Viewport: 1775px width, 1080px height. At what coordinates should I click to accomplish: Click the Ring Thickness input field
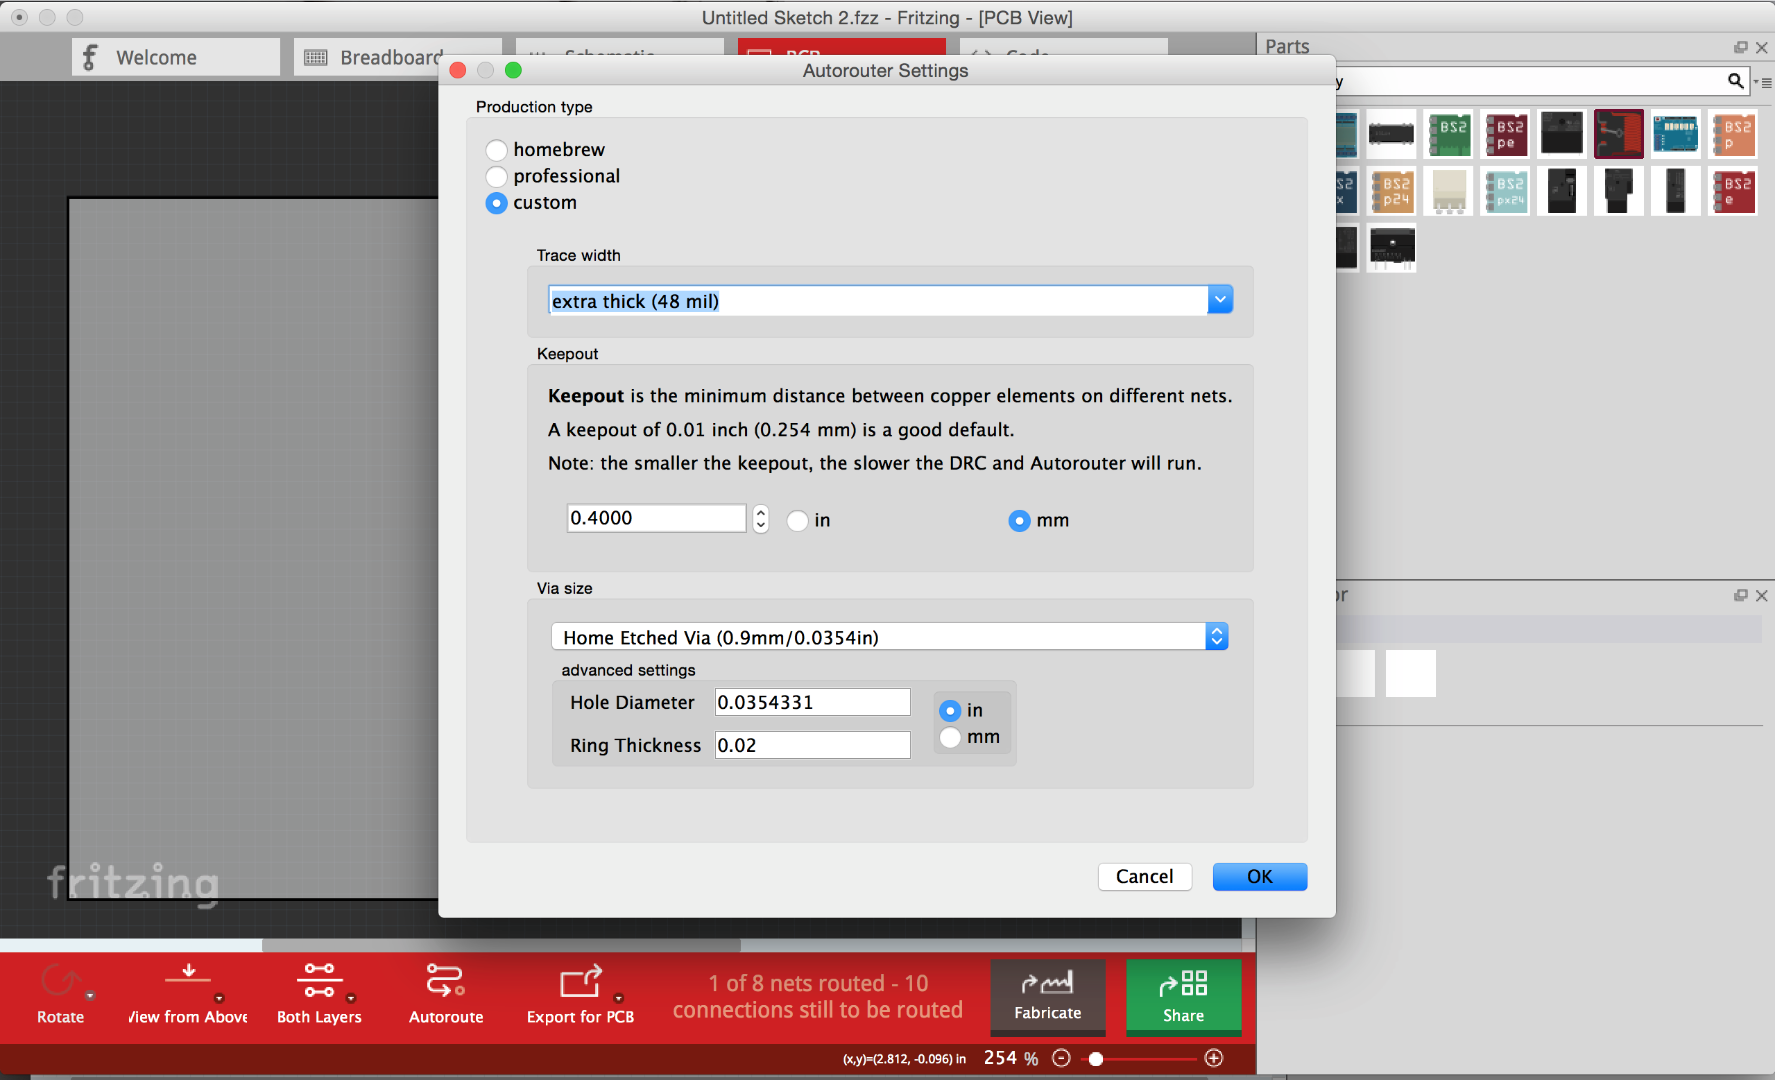tap(813, 745)
